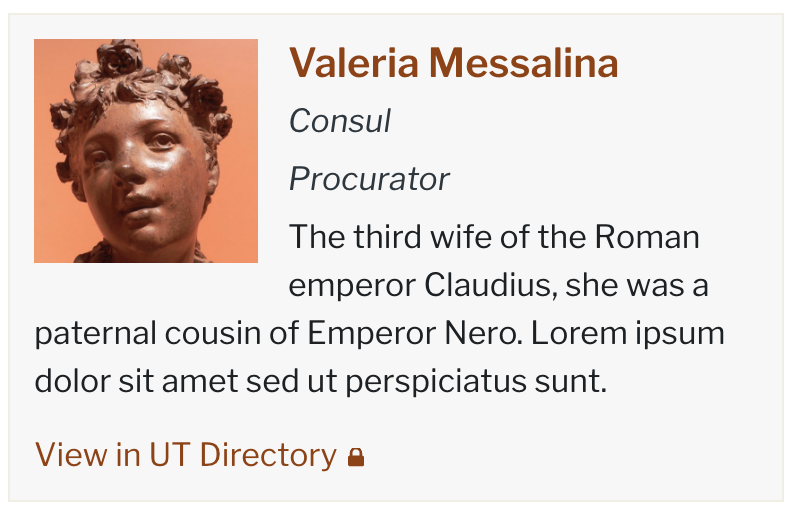Click the word Directory in bottom link
794x512 pixels.
point(268,455)
